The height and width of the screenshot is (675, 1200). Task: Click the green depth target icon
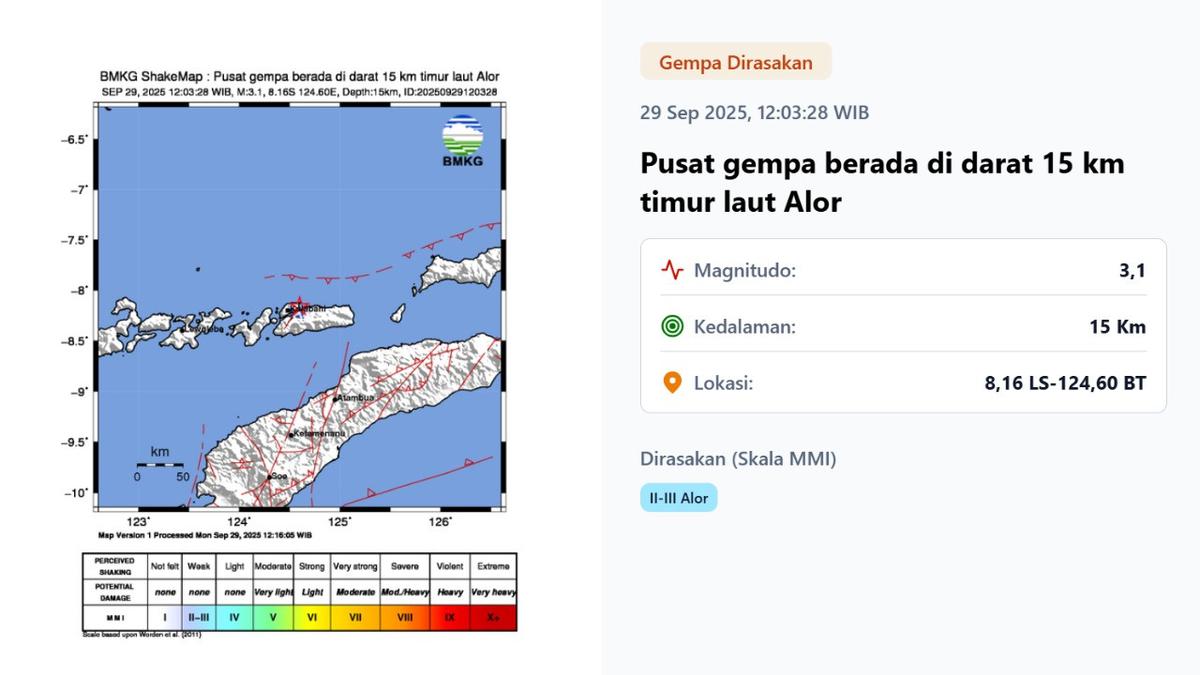672,326
